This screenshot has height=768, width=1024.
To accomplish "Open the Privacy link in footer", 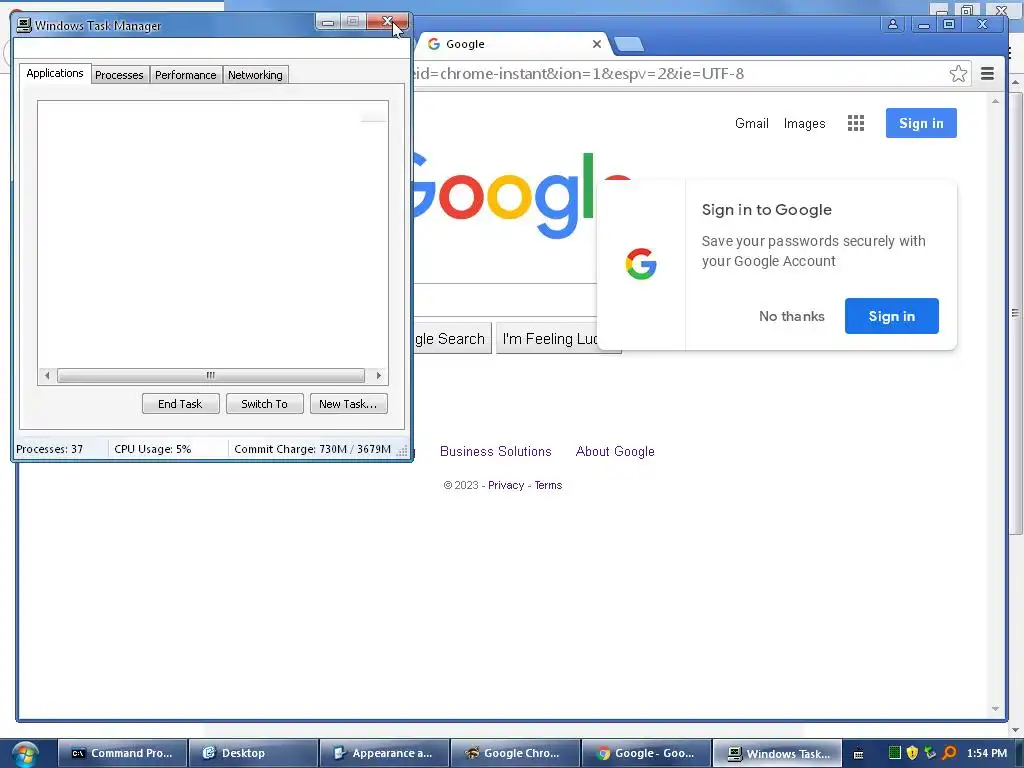I will pos(506,485).
